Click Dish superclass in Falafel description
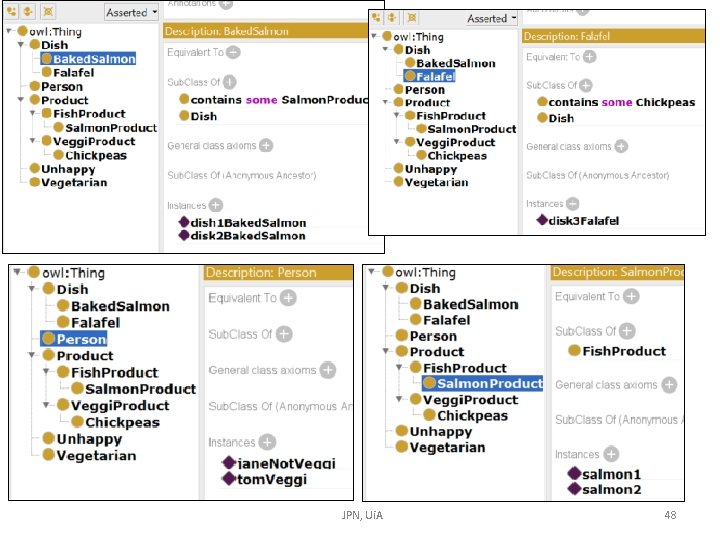This screenshot has height=540, width=720. tap(556, 118)
